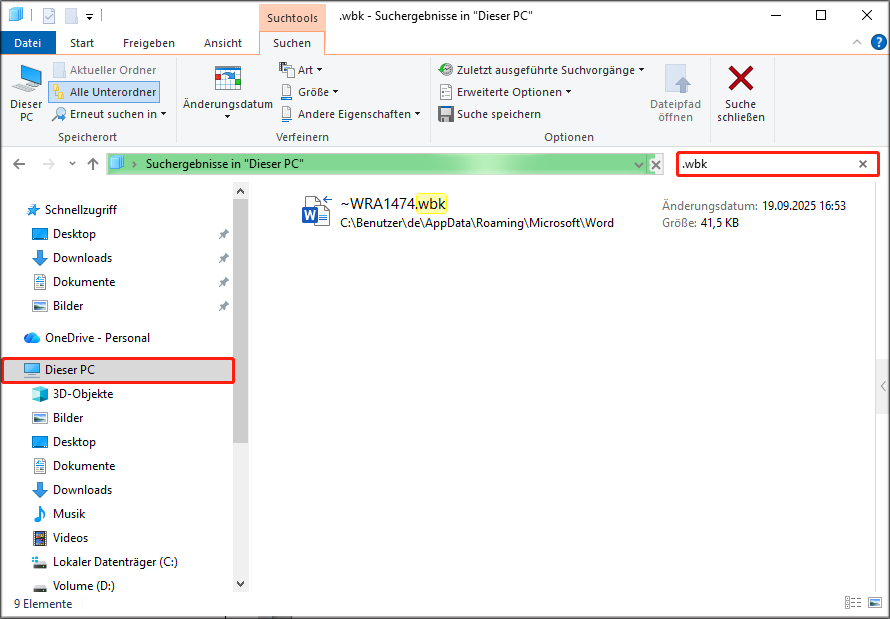Go forward with the right arrow
Viewport: 890px width, 619px height.
tap(49, 164)
